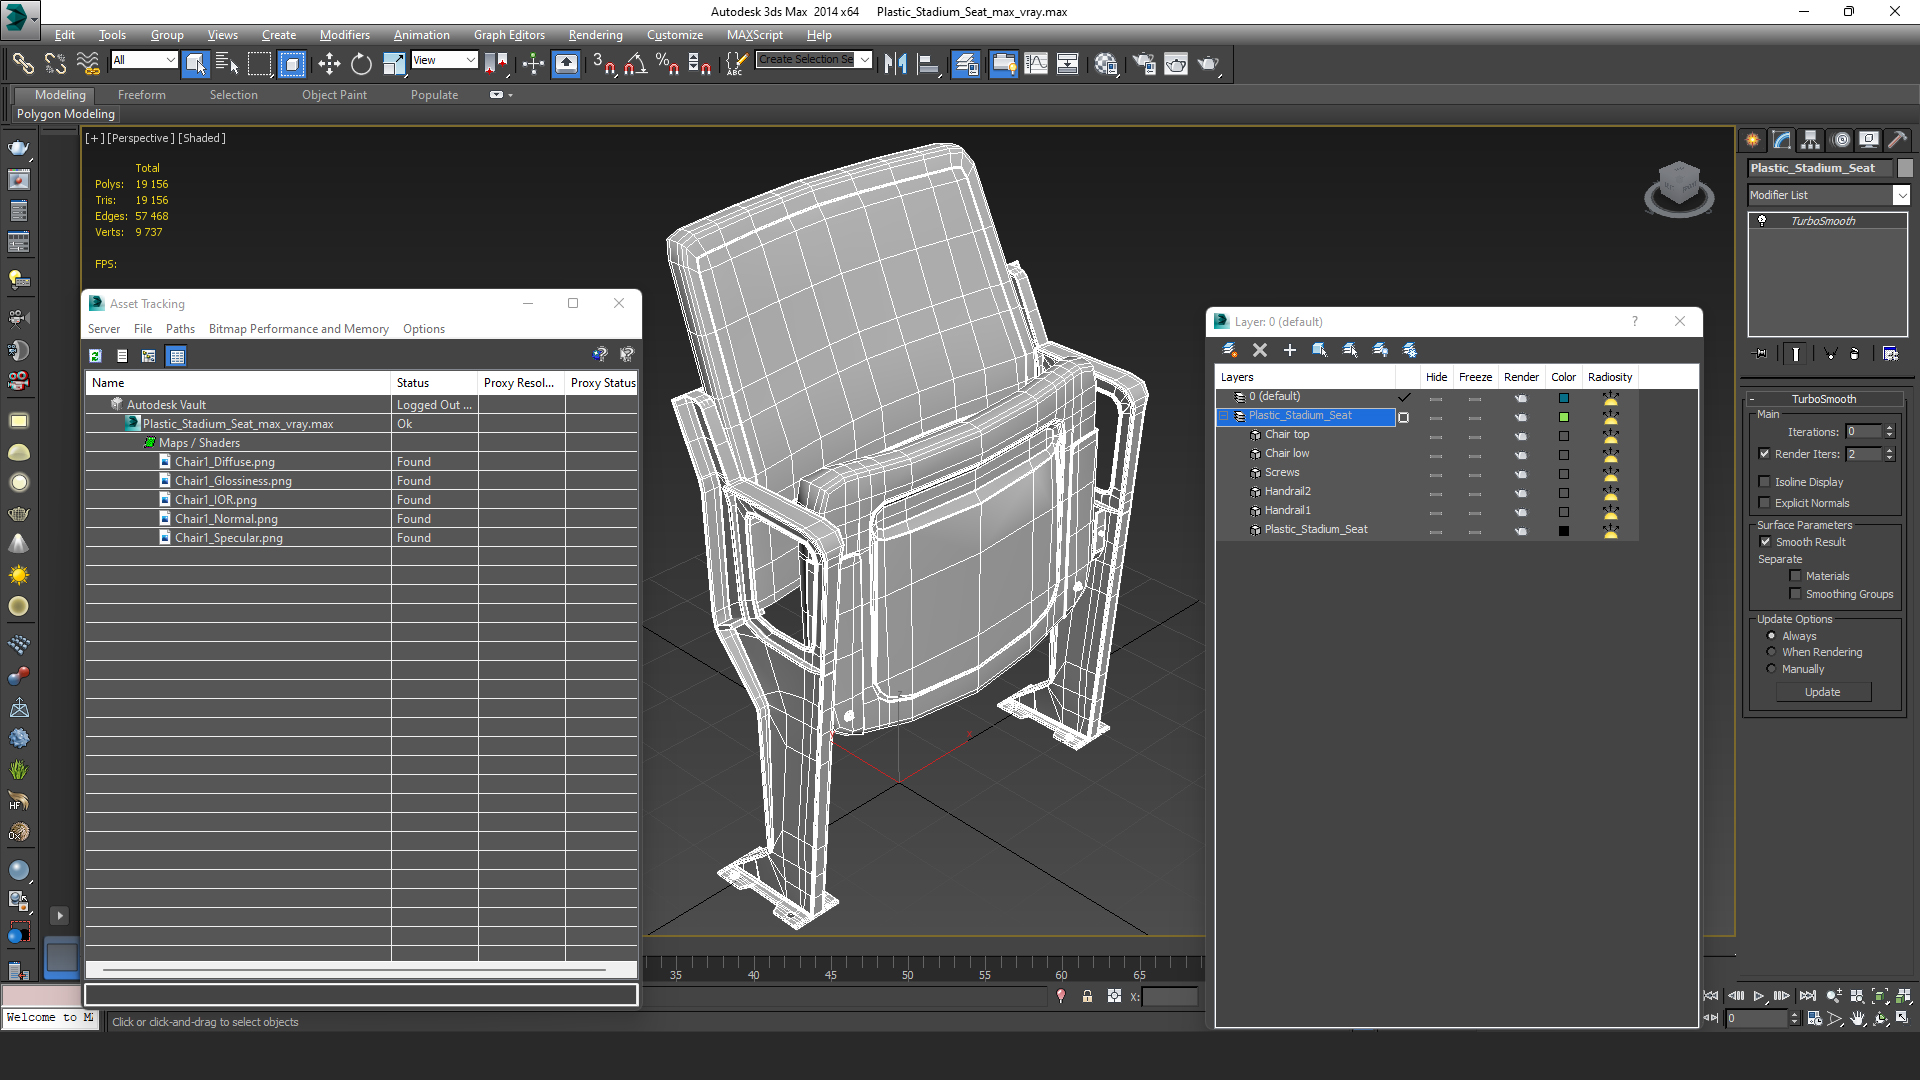Viewport: 1920px width, 1080px height.
Task: Open Render Setup teapot icon
Action: tap(1143, 64)
